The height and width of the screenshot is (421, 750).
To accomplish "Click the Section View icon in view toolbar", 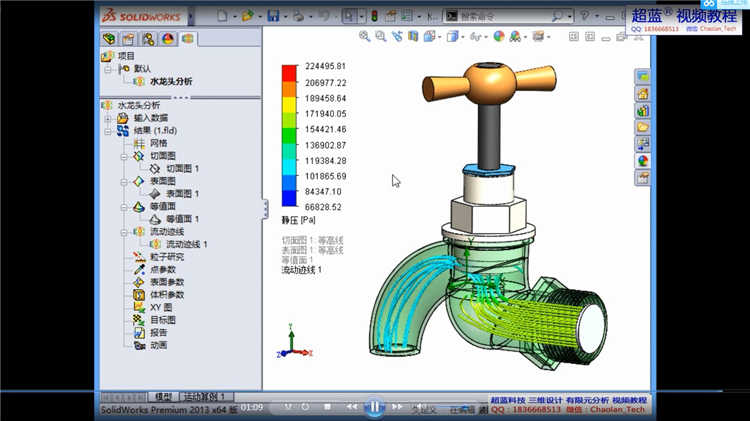I will click(x=413, y=36).
